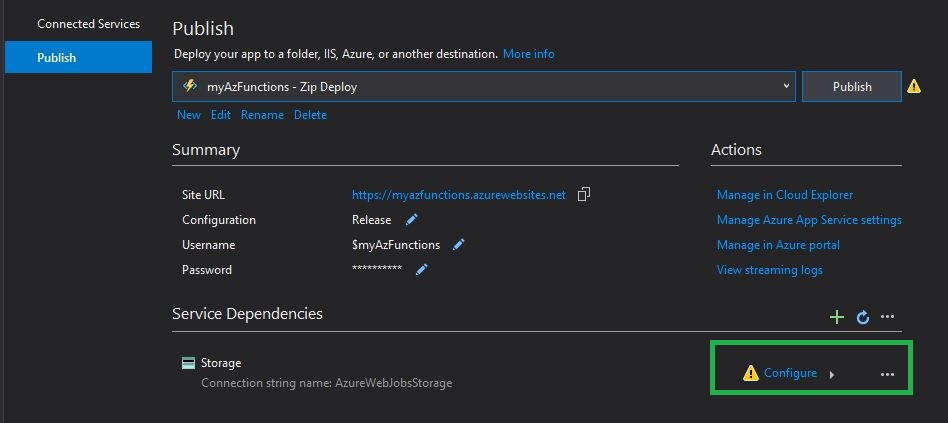Rename the publish profile
Screen dimensions: 948x423
262,115
